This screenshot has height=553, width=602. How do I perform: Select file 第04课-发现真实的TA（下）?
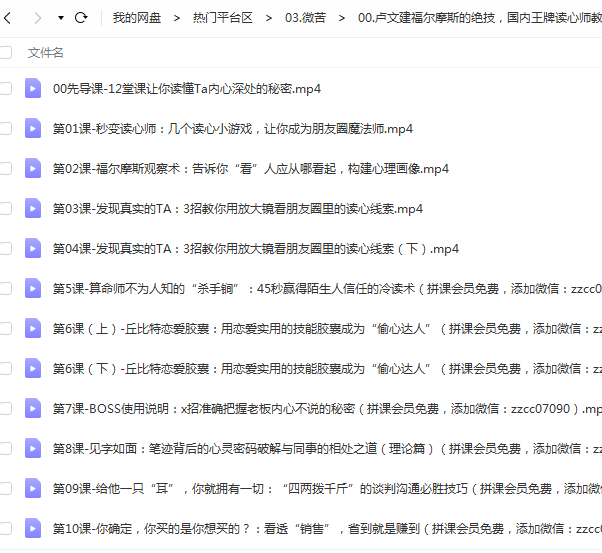coord(256,249)
